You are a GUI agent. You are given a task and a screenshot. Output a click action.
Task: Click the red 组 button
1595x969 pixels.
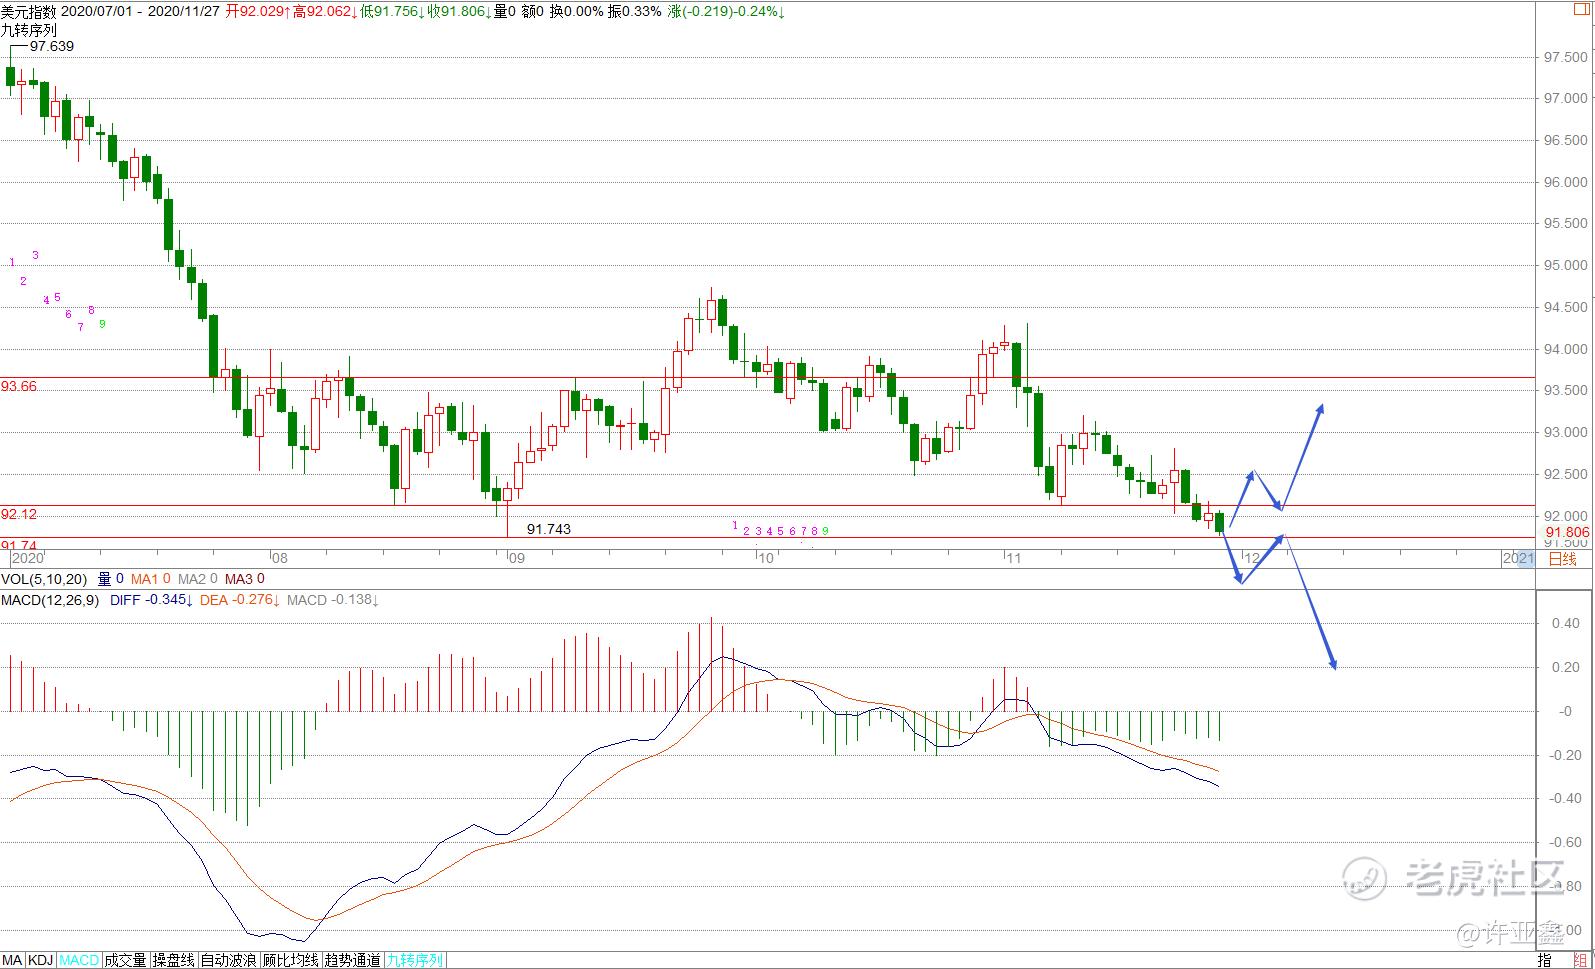tap(1582, 960)
